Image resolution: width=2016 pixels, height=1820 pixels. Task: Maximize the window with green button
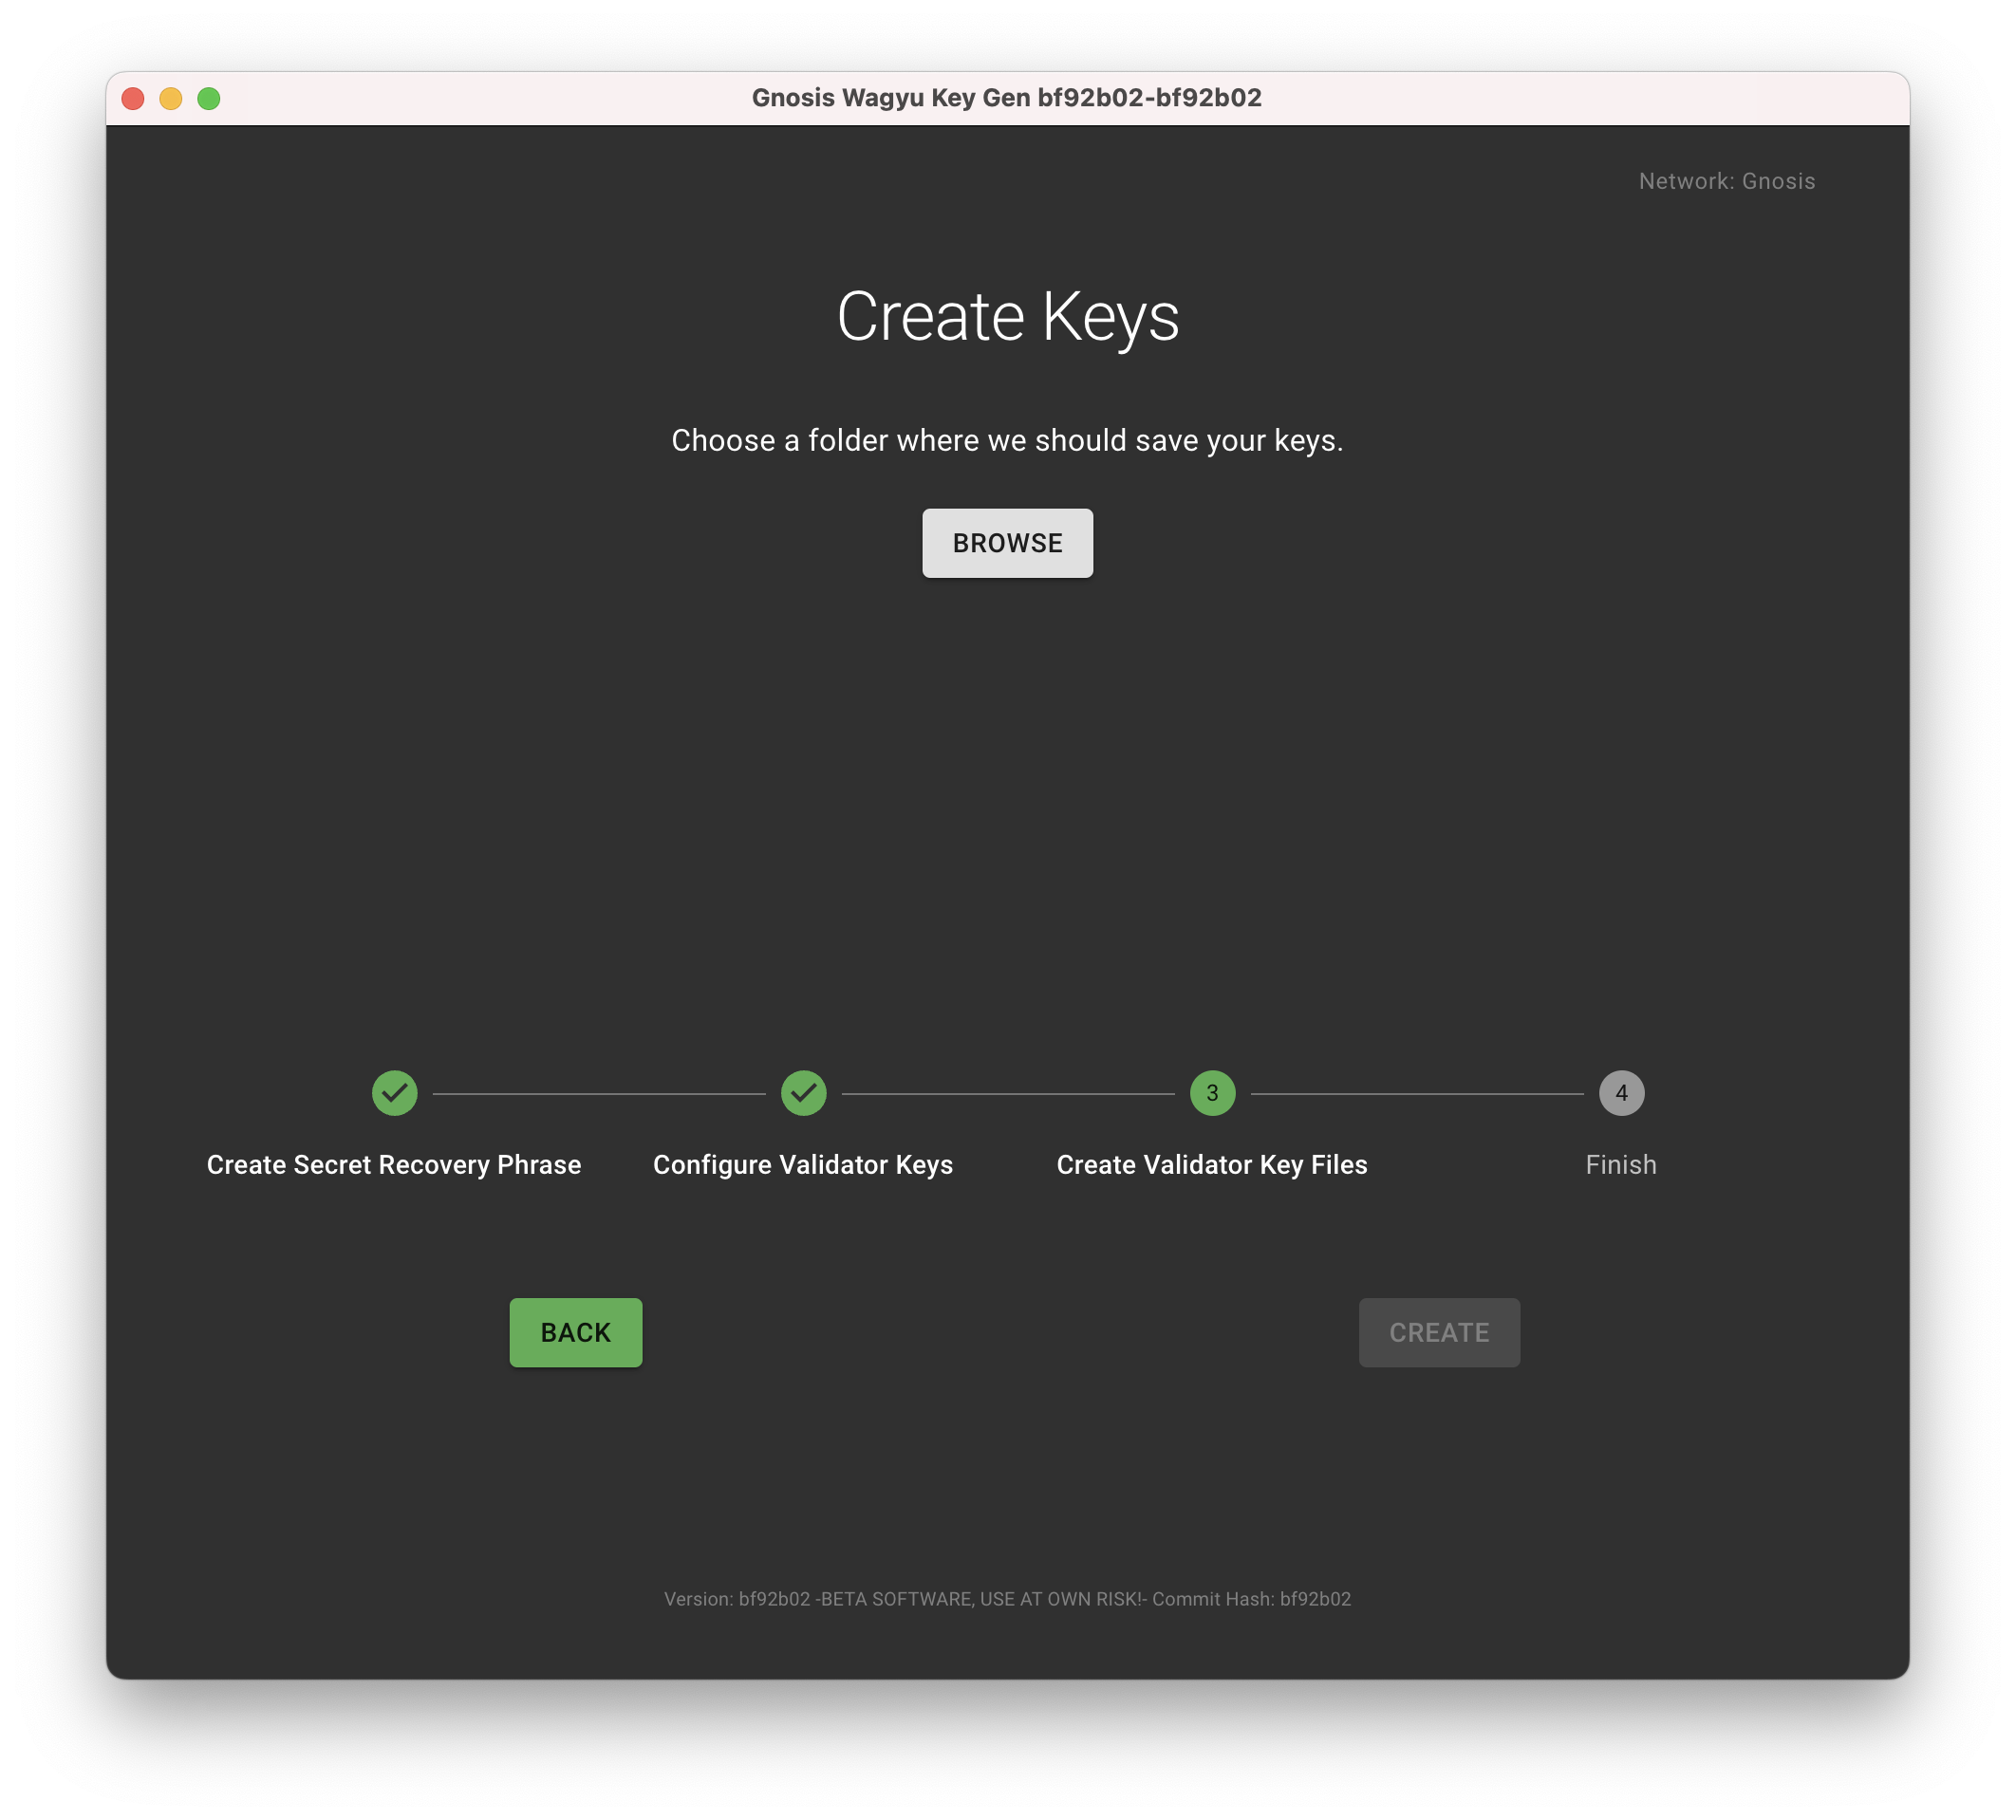point(209,98)
